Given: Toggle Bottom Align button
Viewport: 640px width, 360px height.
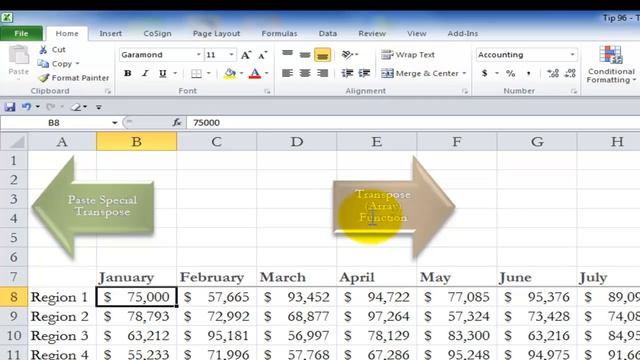Looking at the screenshot, I should point(322,55).
